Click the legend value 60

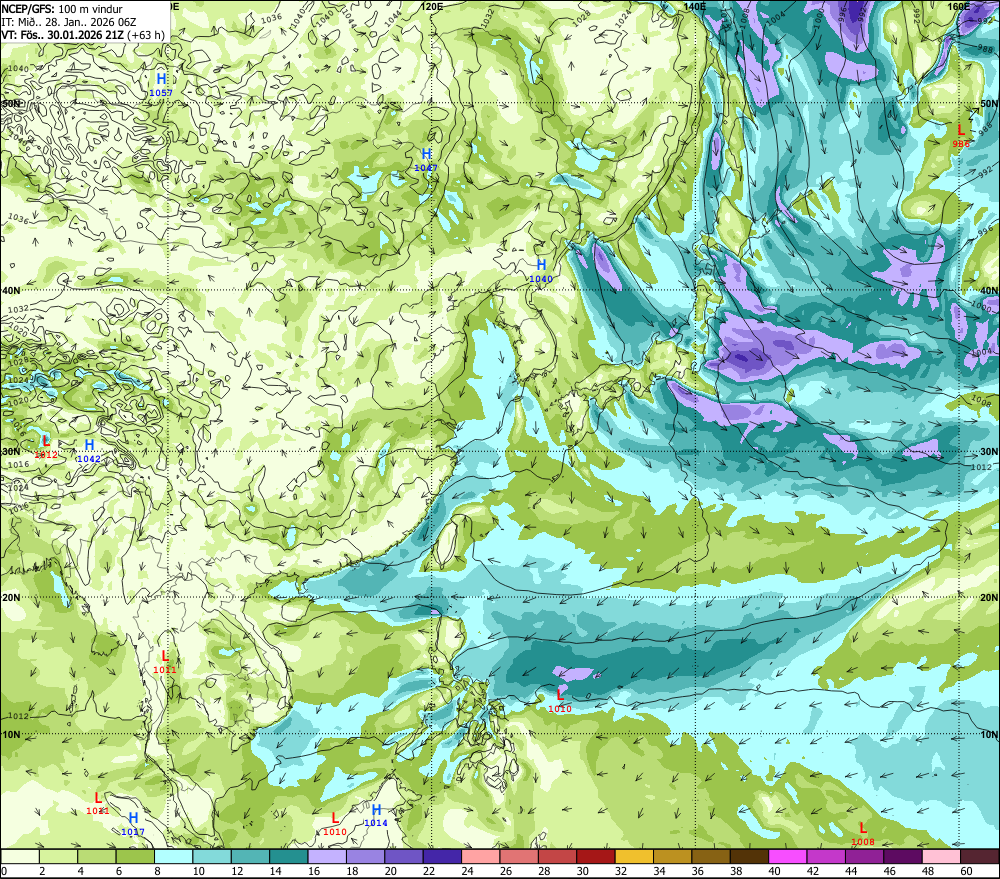[x=966, y=871]
